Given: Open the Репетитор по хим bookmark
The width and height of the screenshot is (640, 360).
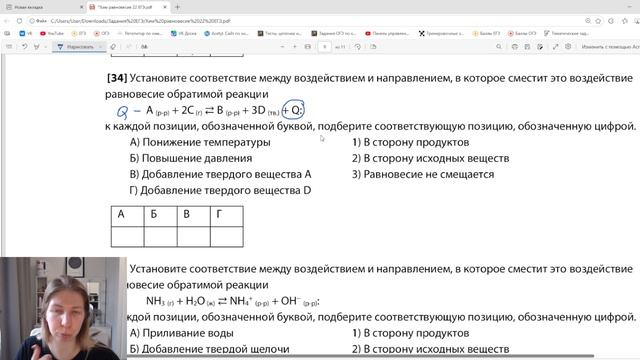Looking at the screenshot, I should point(140,33).
